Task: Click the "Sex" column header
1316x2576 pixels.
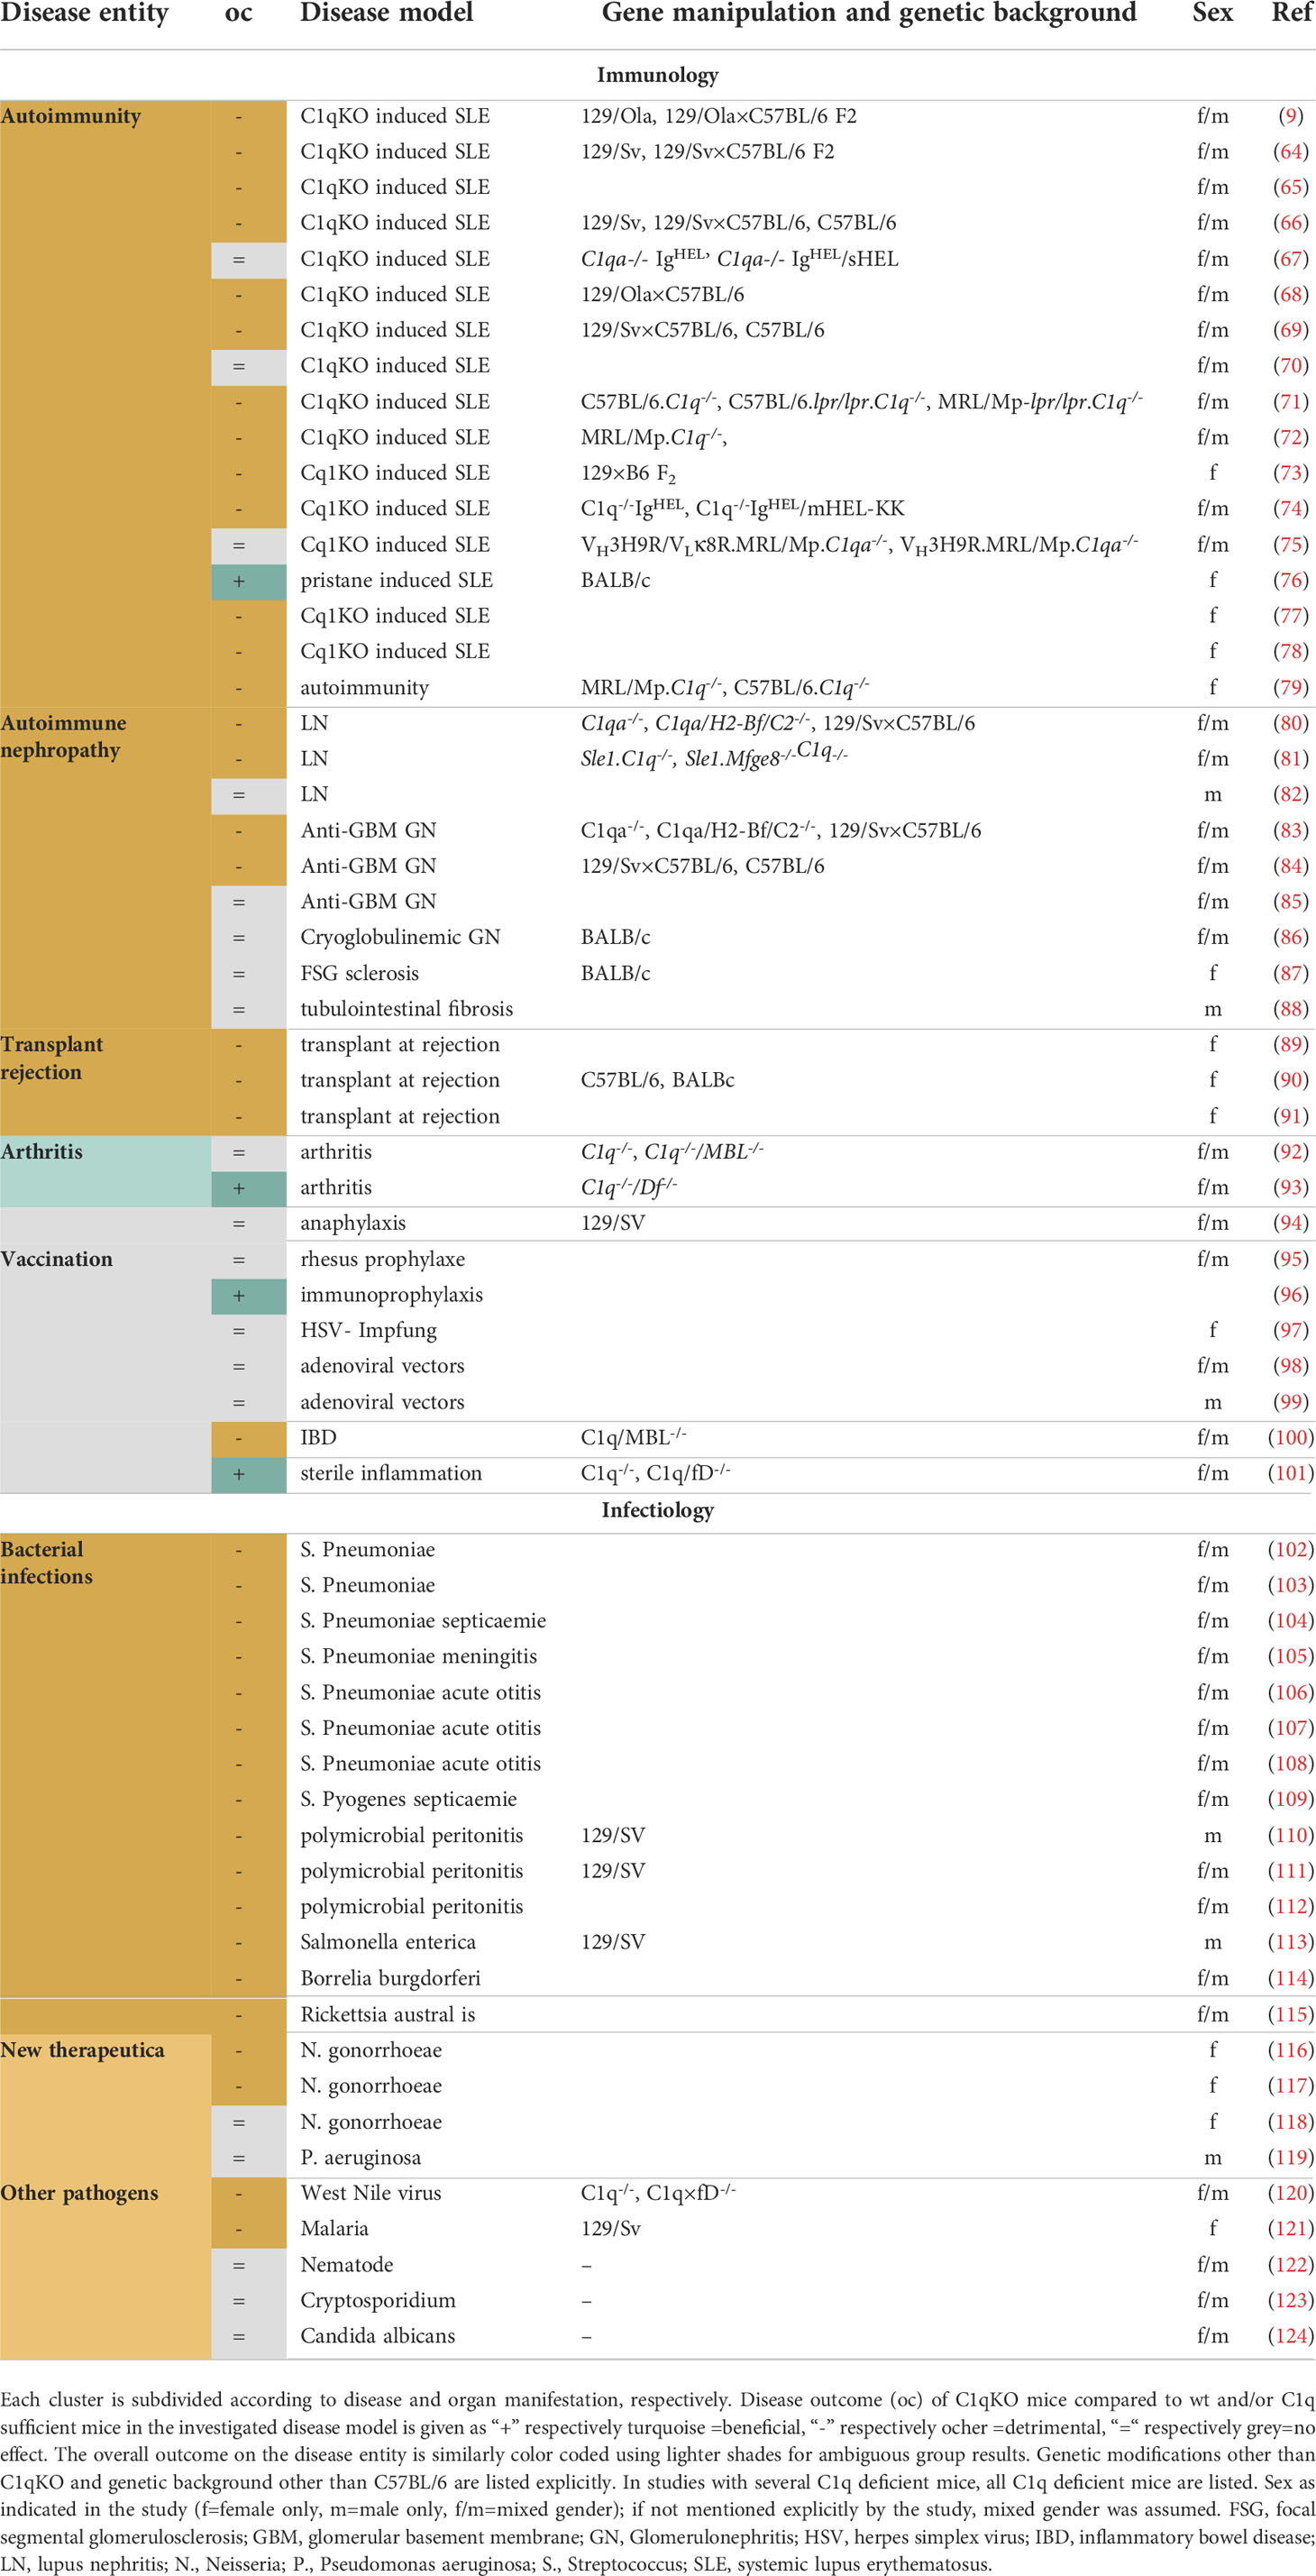Action: click(x=1213, y=14)
